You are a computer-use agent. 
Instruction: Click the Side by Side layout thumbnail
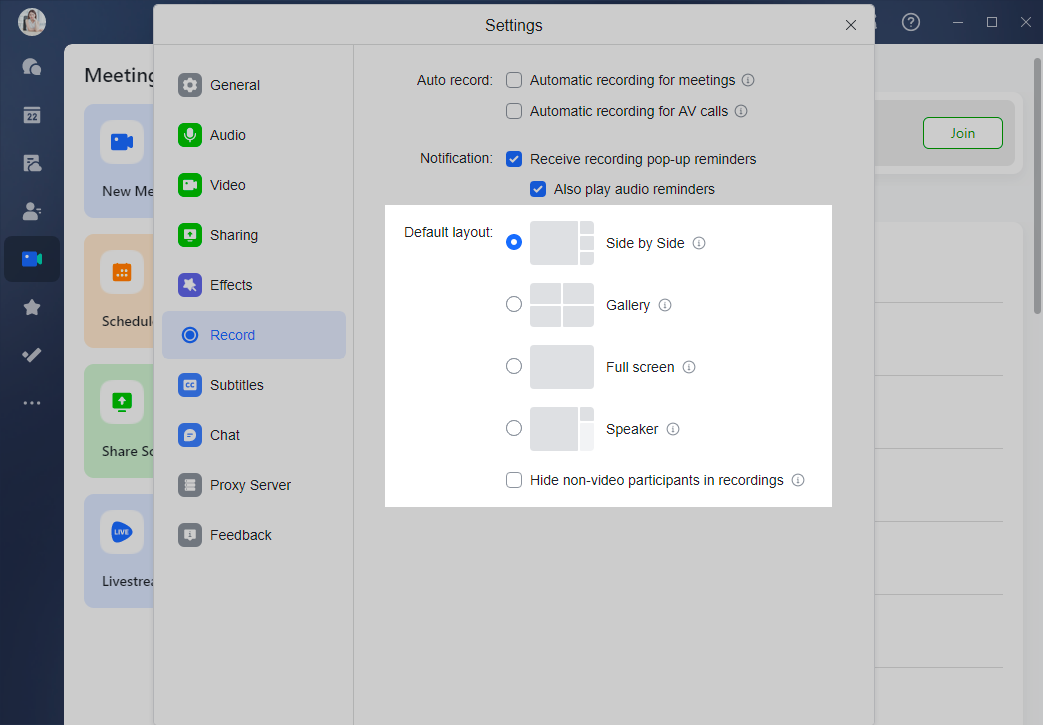tap(561, 243)
